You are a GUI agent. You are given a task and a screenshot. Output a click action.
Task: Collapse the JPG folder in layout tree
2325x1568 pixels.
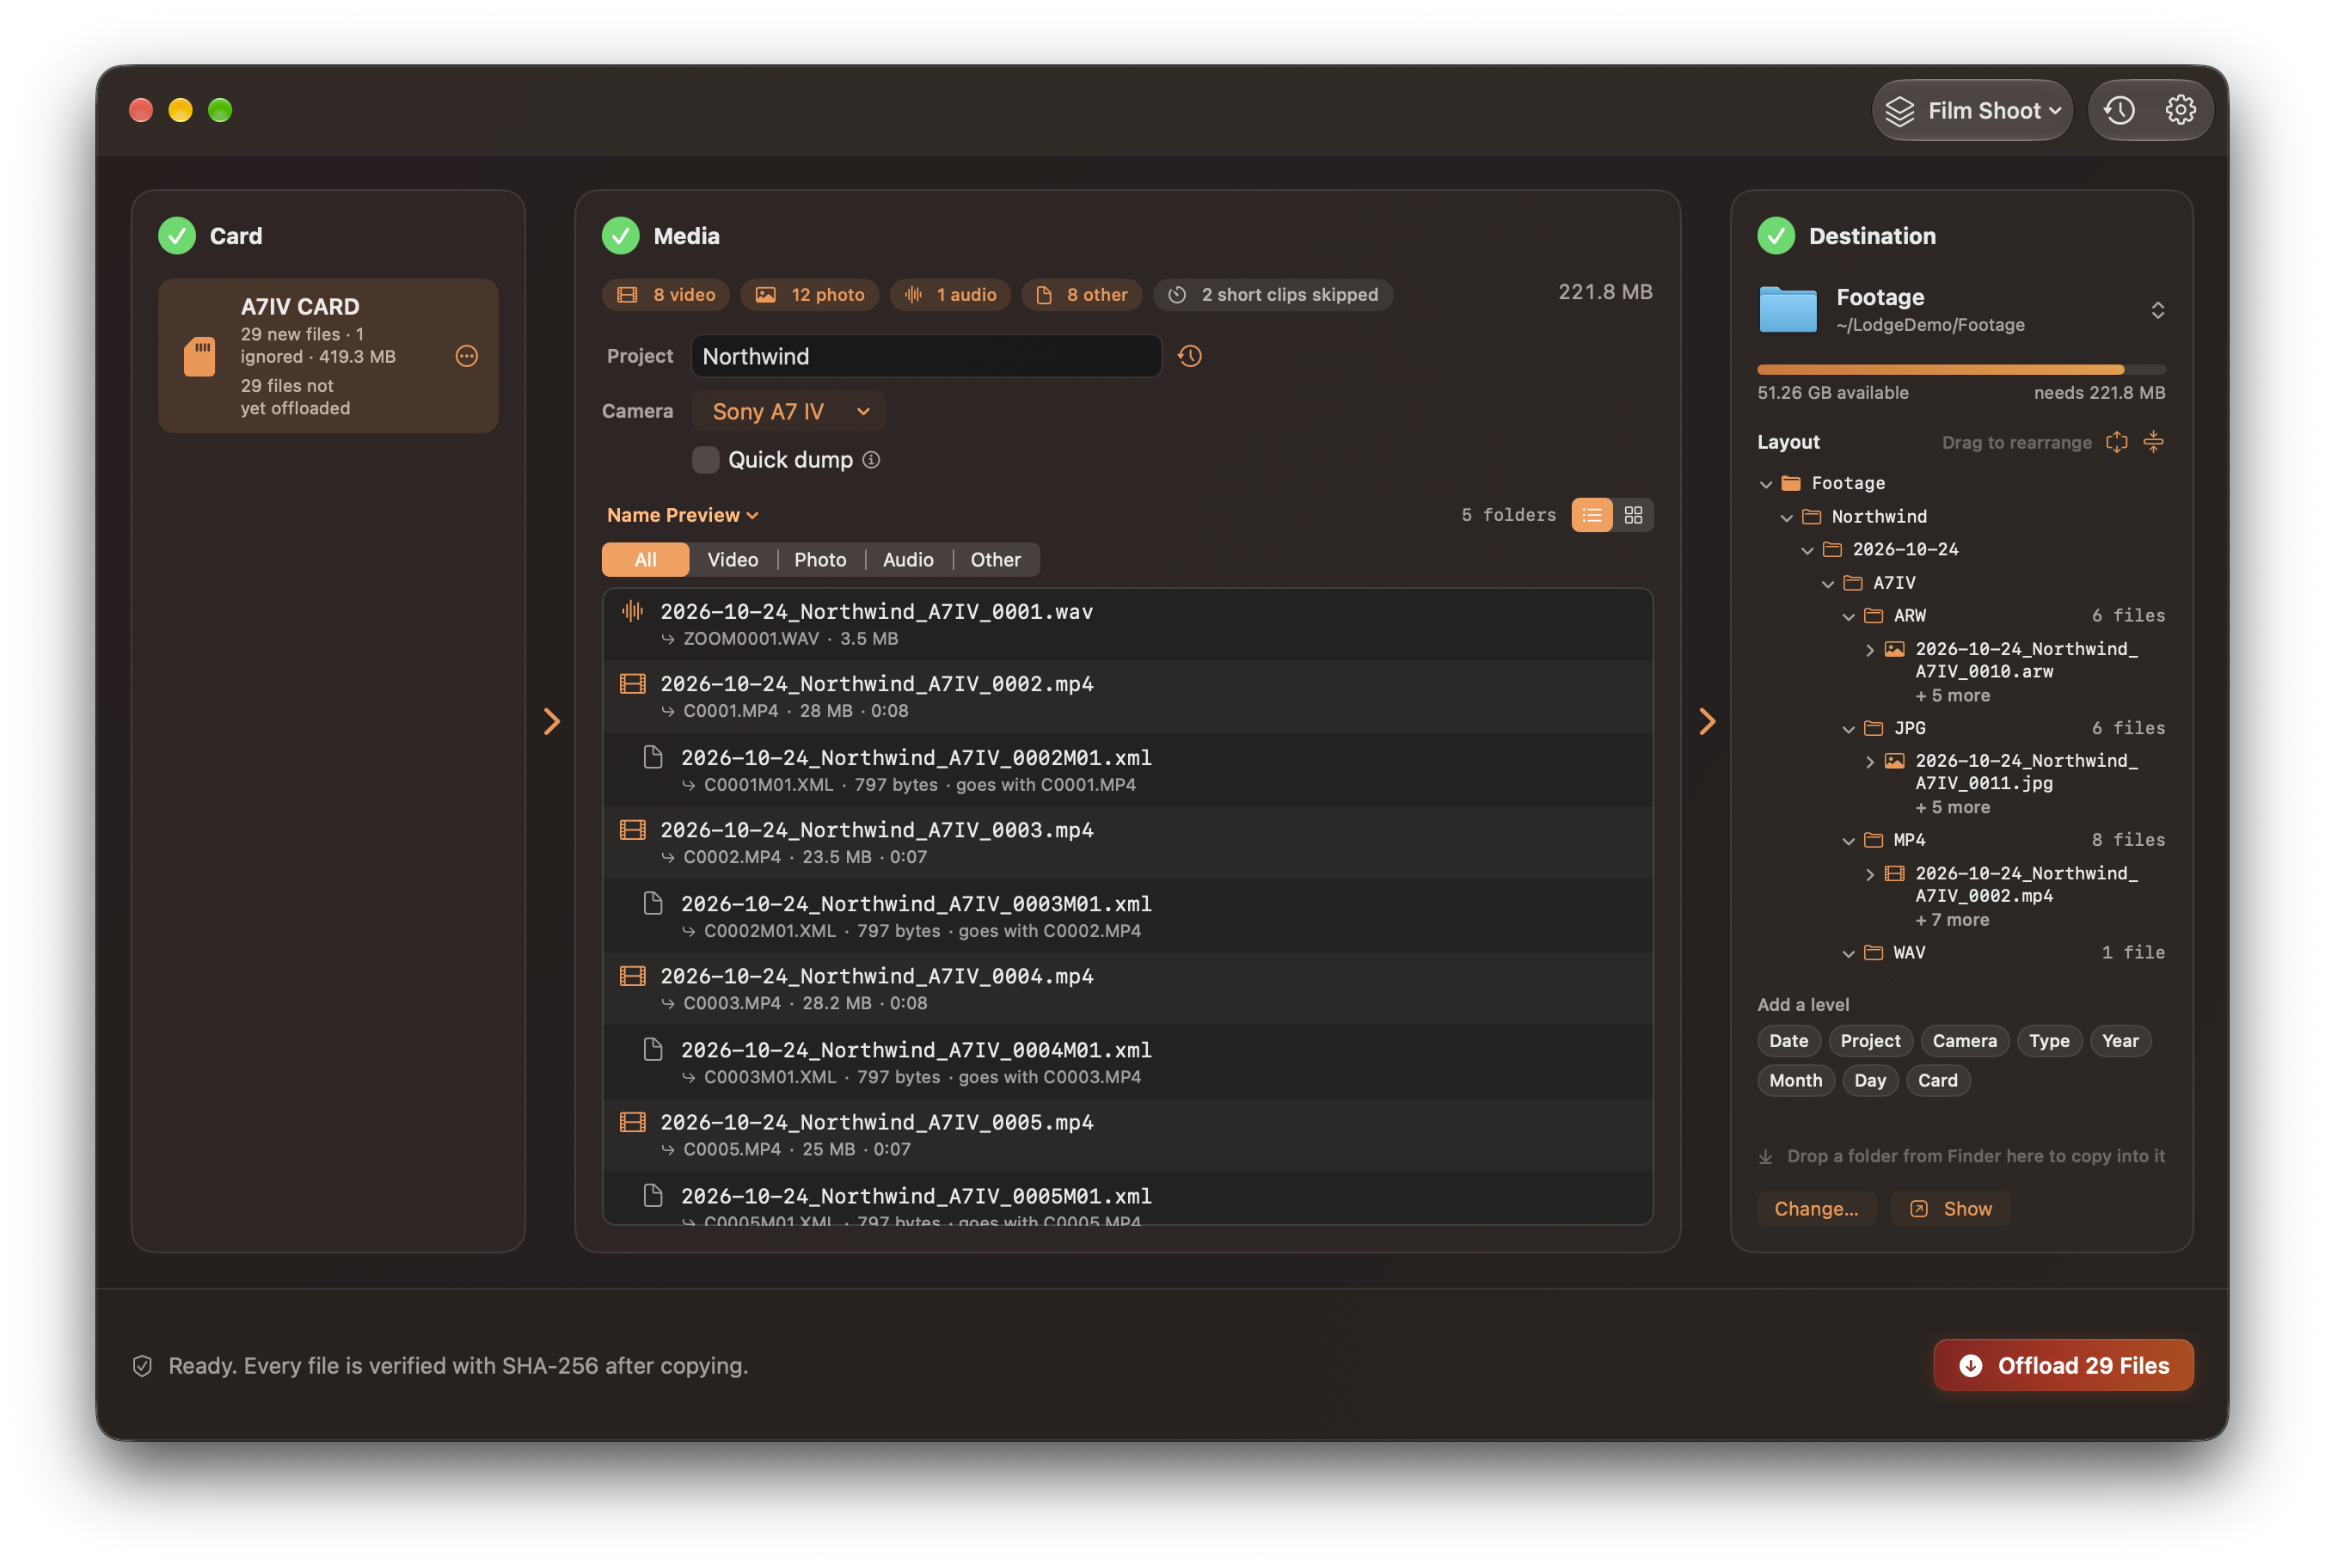point(1848,729)
